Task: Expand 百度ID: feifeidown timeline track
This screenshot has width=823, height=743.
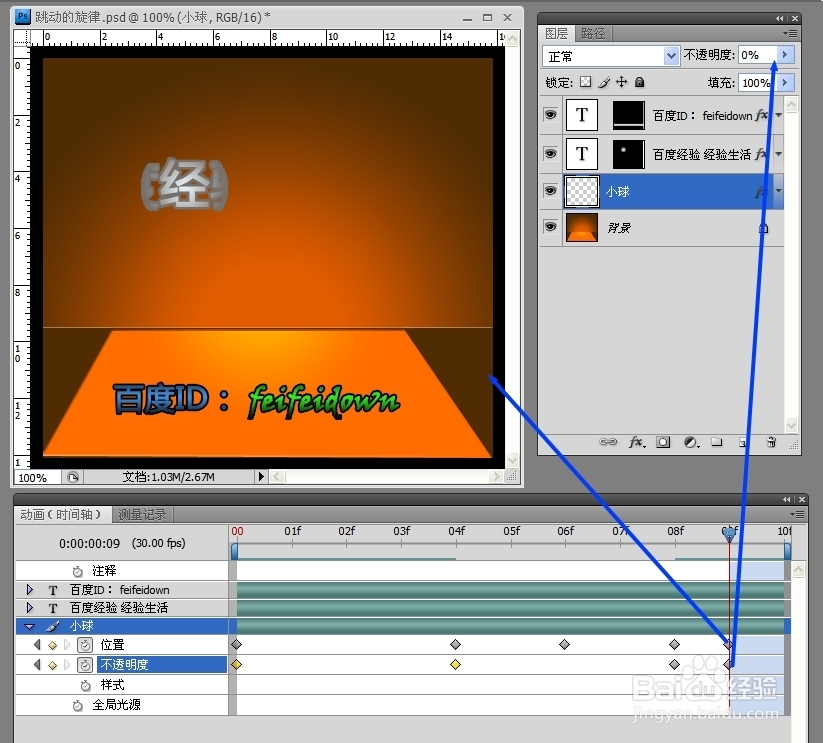Action: [30, 590]
